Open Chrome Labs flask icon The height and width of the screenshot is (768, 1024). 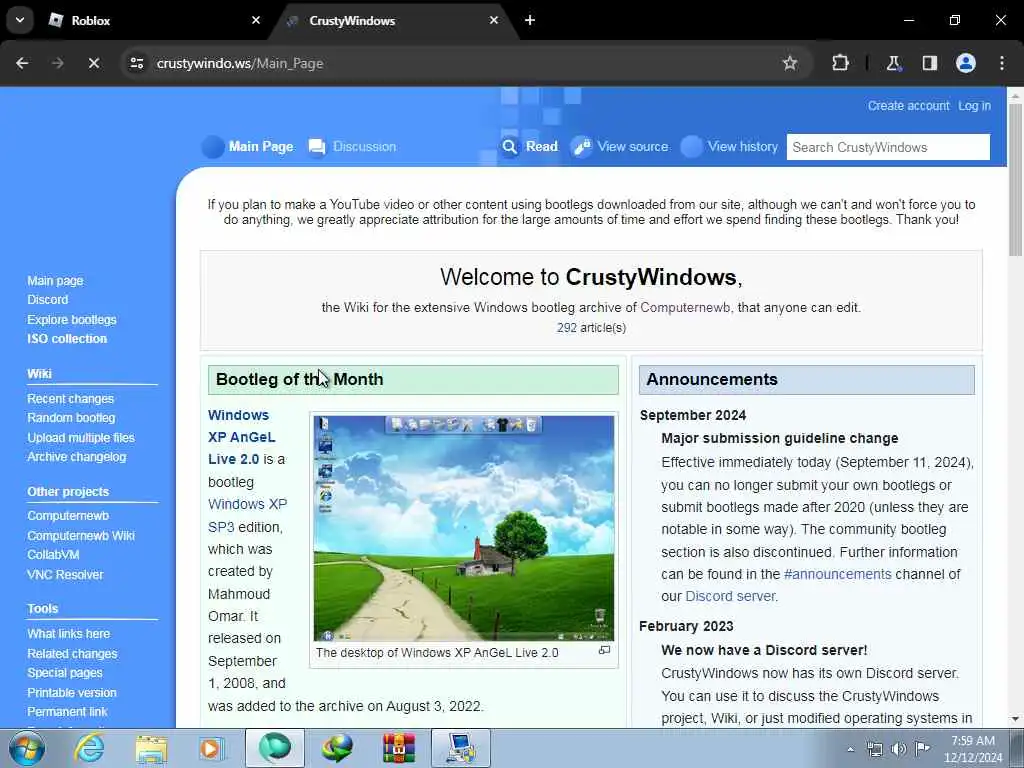[893, 63]
